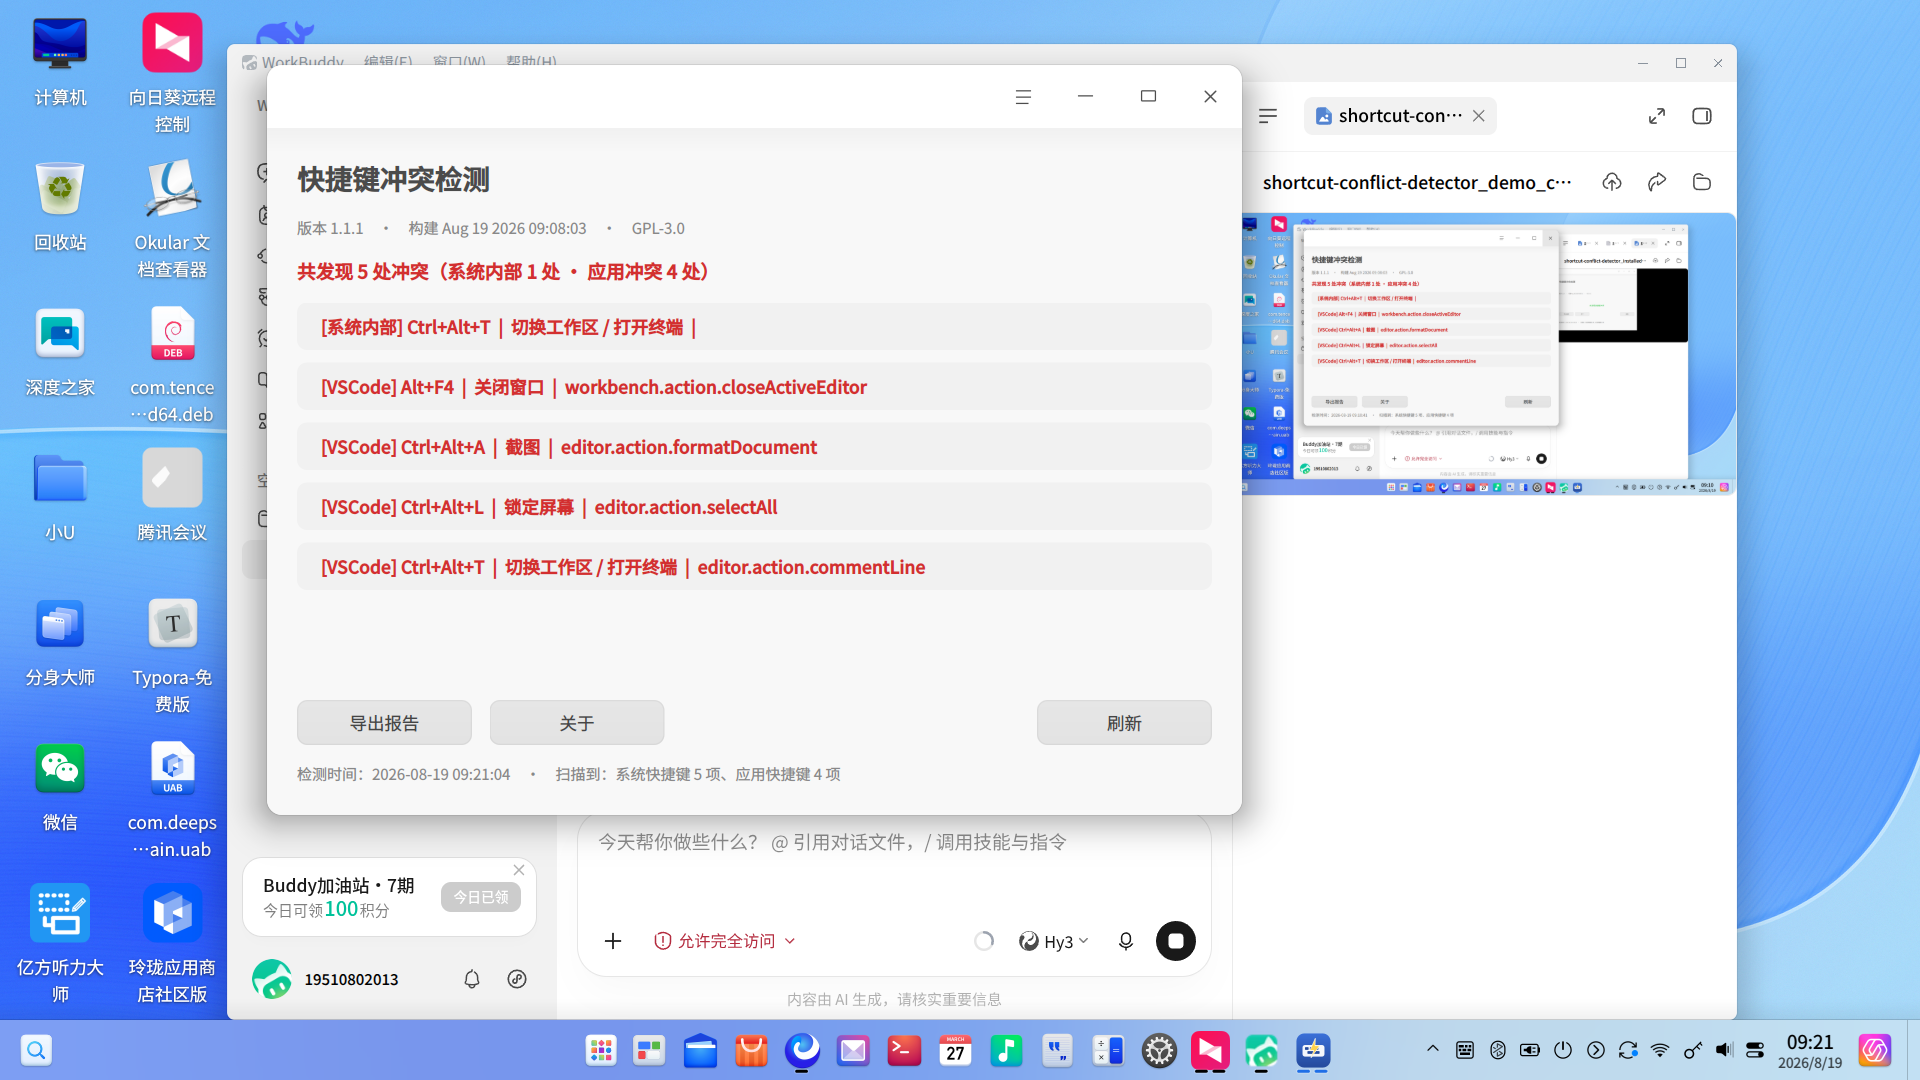This screenshot has height=1080, width=1920.
Task: Open the 编辑(E) menu in WorkBuddy
Action: coord(388,61)
